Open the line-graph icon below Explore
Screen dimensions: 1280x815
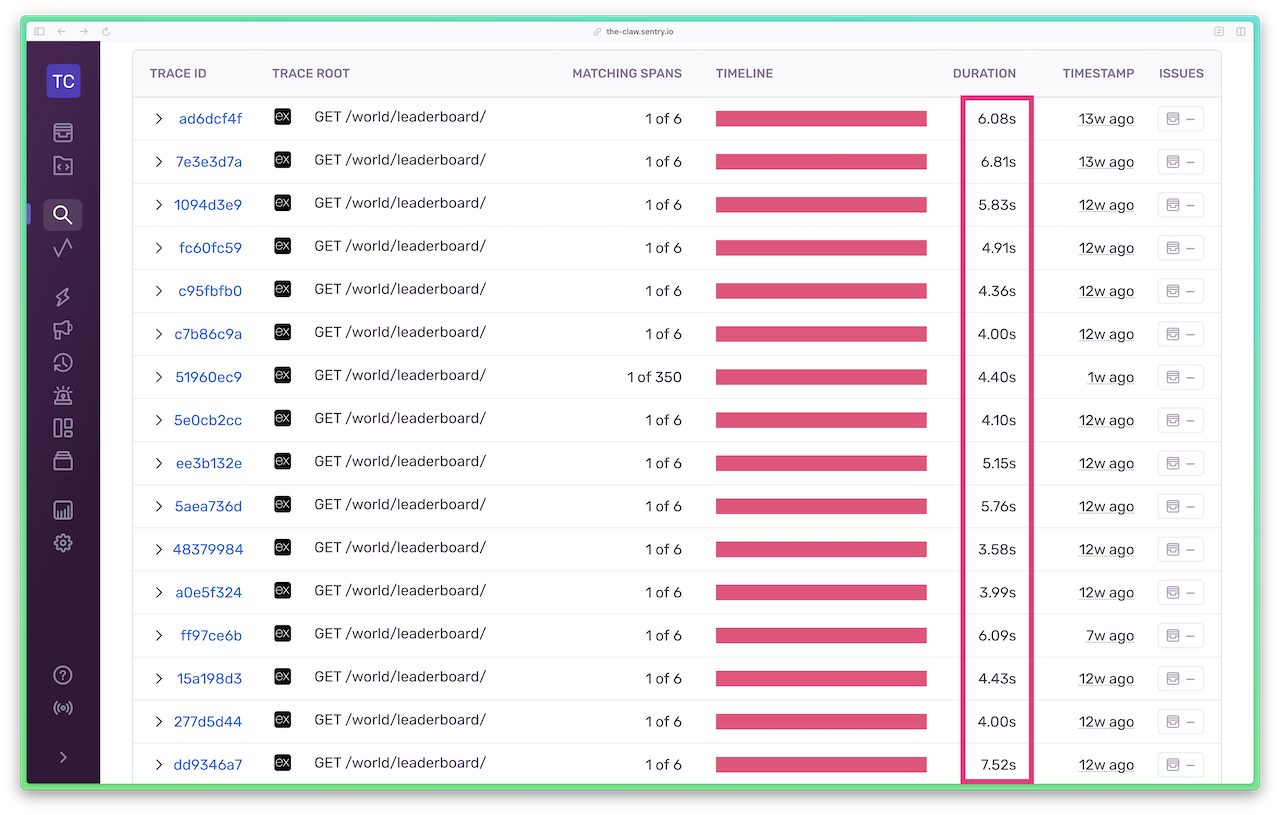coord(63,248)
